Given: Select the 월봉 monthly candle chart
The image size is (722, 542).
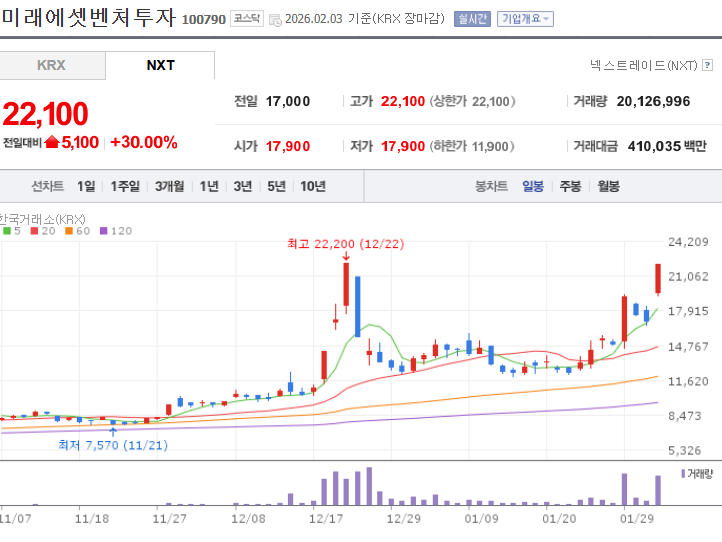Looking at the screenshot, I should 608,186.
